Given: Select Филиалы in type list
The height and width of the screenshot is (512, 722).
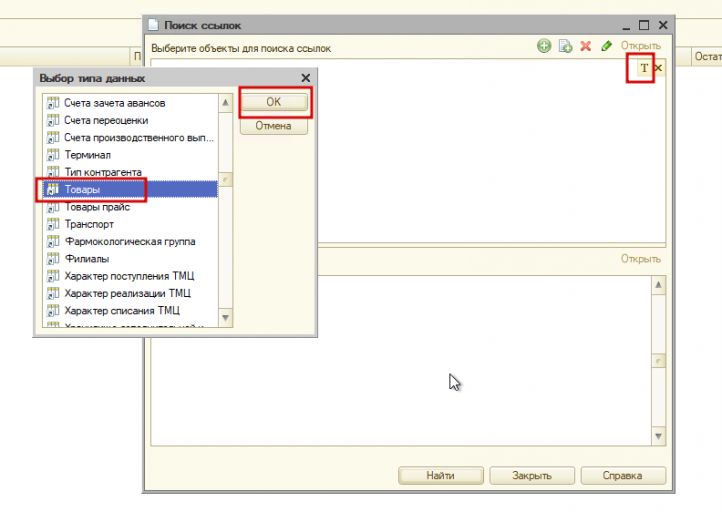Looking at the screenshot, I should (x=130, y=259).
